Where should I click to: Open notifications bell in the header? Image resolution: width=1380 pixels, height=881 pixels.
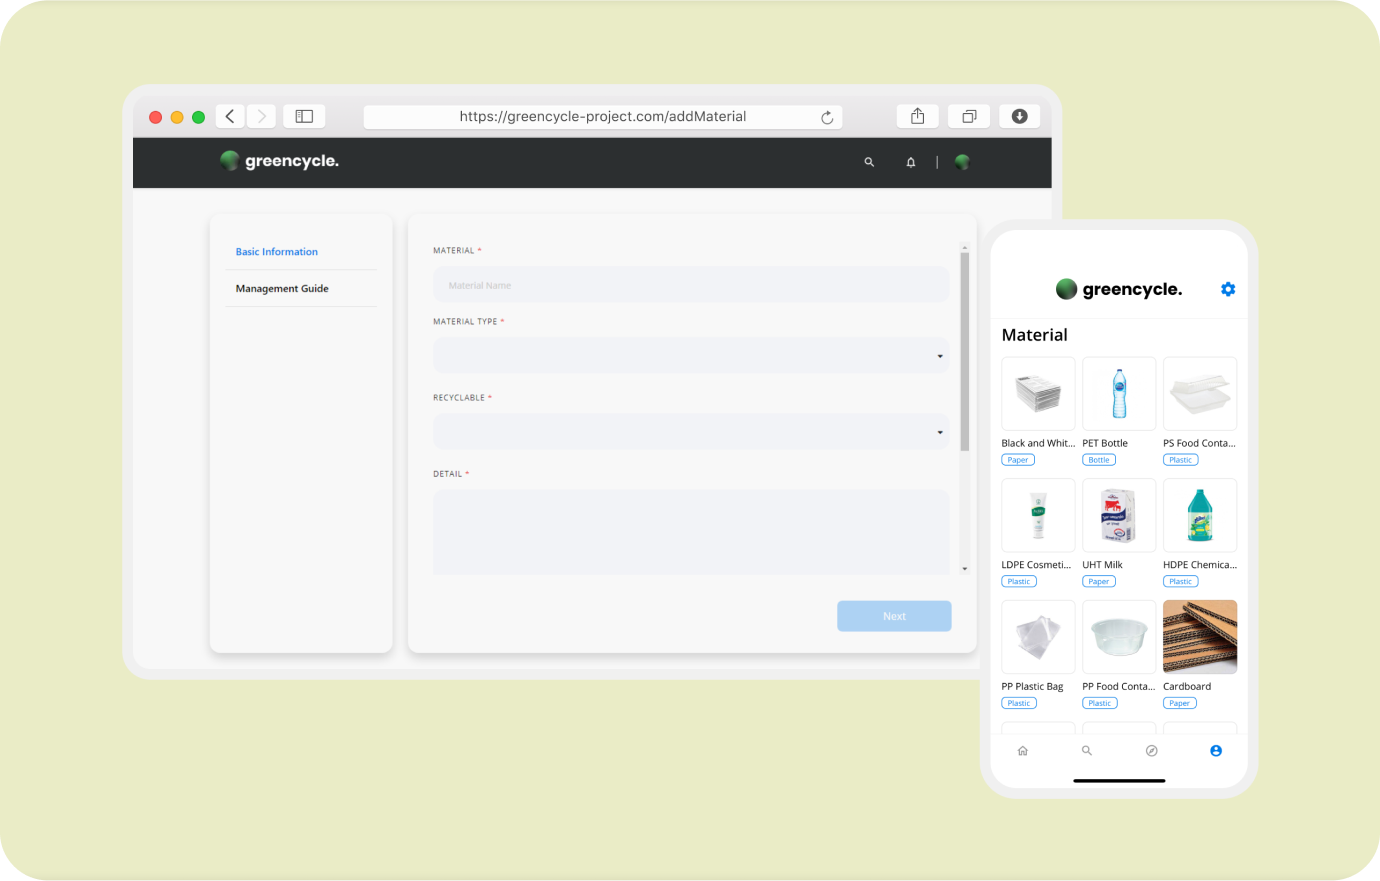pyautogui.click(x=910, y=162)
